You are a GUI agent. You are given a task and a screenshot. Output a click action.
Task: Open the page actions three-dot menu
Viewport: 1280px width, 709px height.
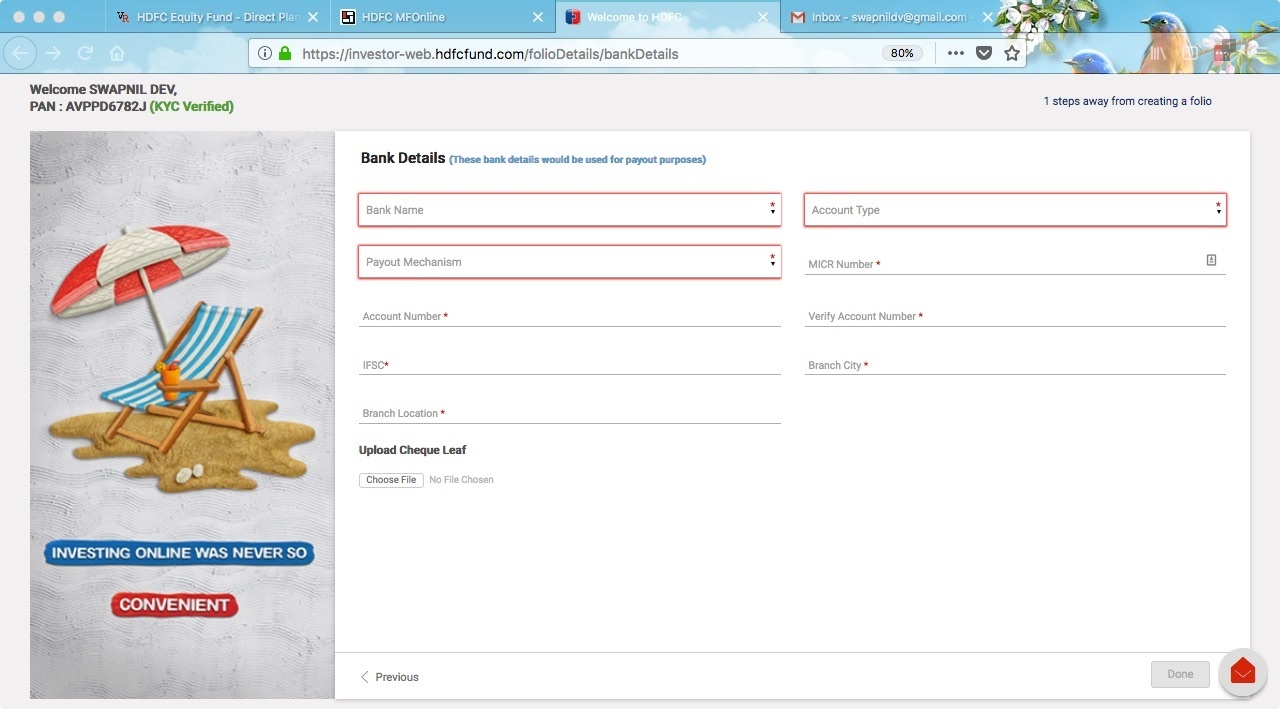(x=956, y=53)
